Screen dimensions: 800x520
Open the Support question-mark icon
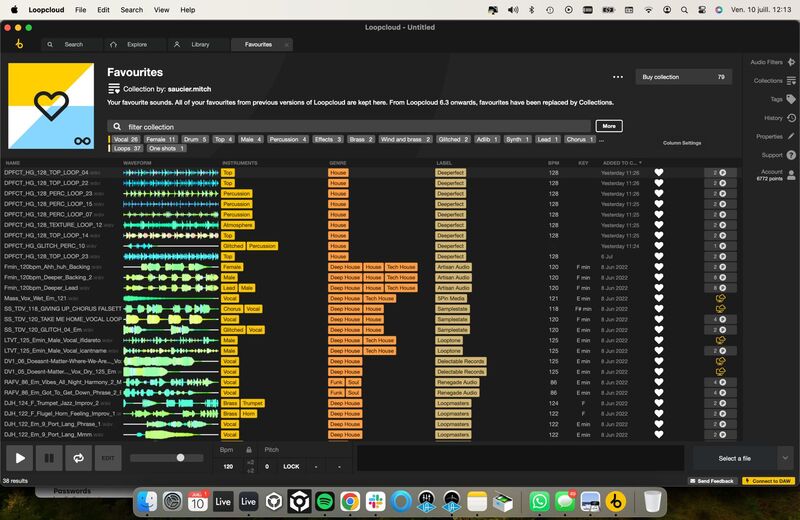[x=791, y=155]
